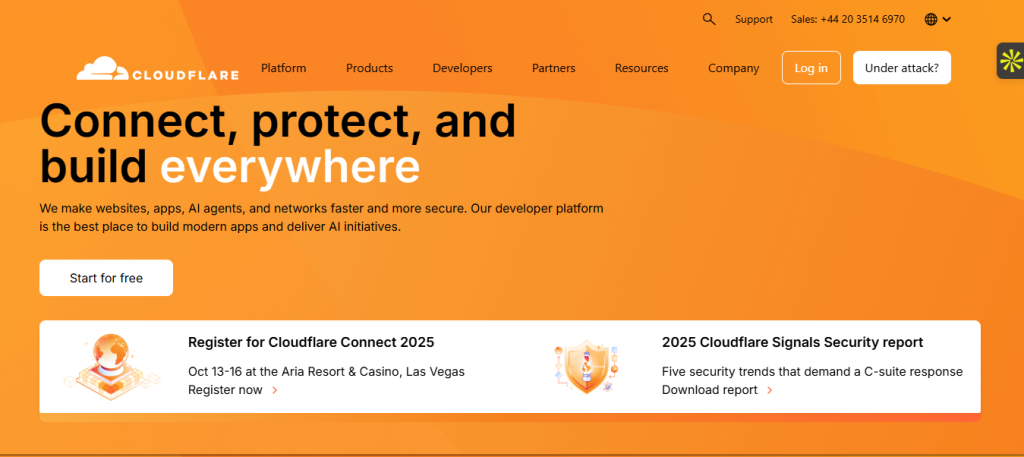Open the yellow asterisk extension widget
The width and height of the screenshot is (1024, 457).
(x=1011, y=61)
